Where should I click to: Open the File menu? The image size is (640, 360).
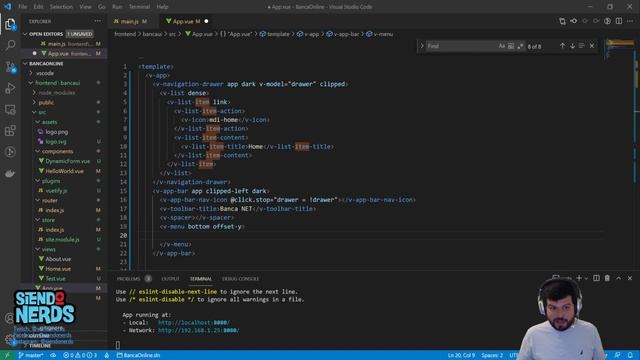tap(22, 7)
